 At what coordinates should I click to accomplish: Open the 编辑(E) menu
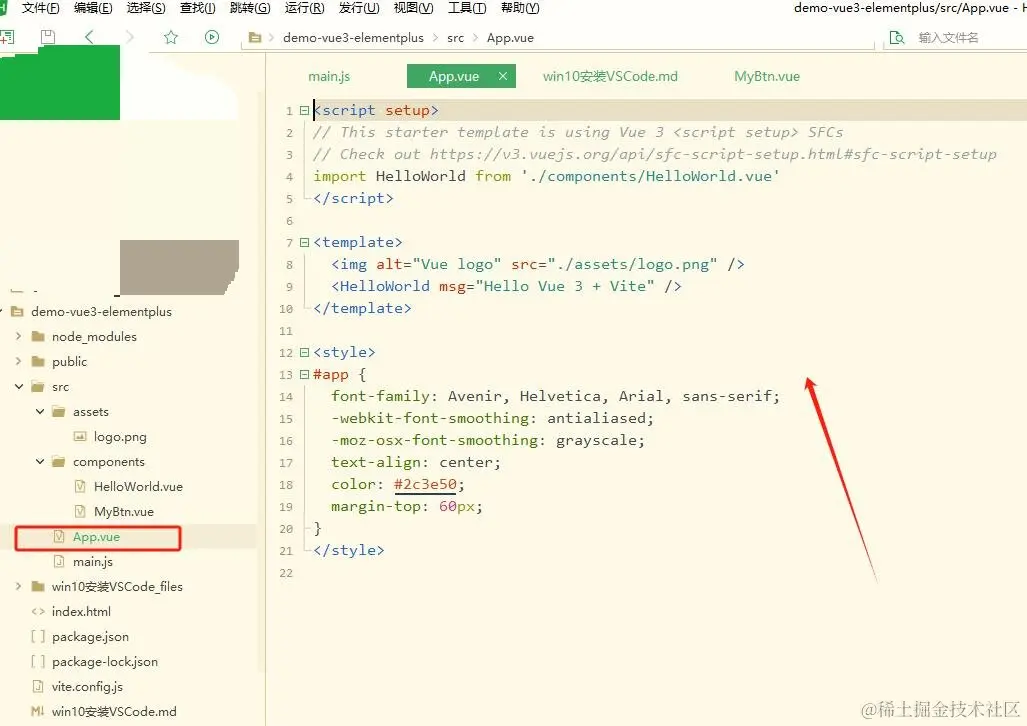click(x=93, y=8)
